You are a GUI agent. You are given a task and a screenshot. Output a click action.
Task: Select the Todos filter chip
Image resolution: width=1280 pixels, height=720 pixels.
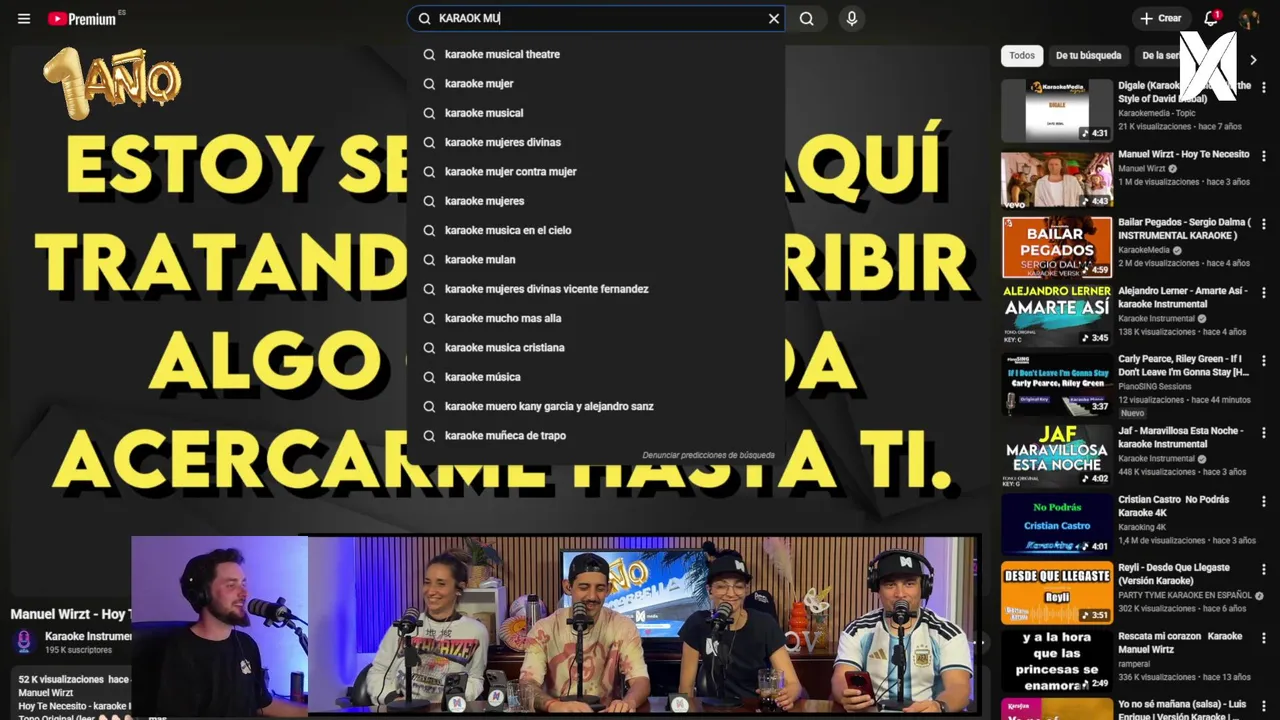[1022, 55]
